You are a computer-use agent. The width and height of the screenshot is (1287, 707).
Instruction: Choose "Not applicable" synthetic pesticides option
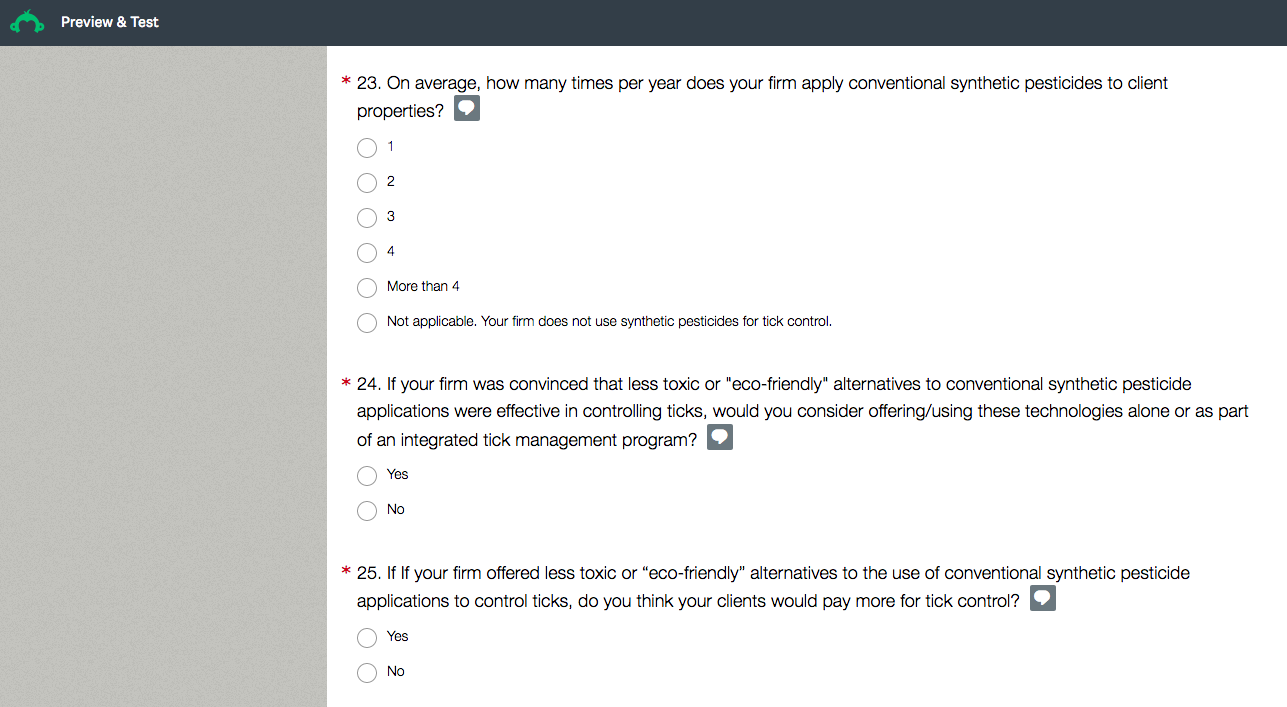point(367,323)
